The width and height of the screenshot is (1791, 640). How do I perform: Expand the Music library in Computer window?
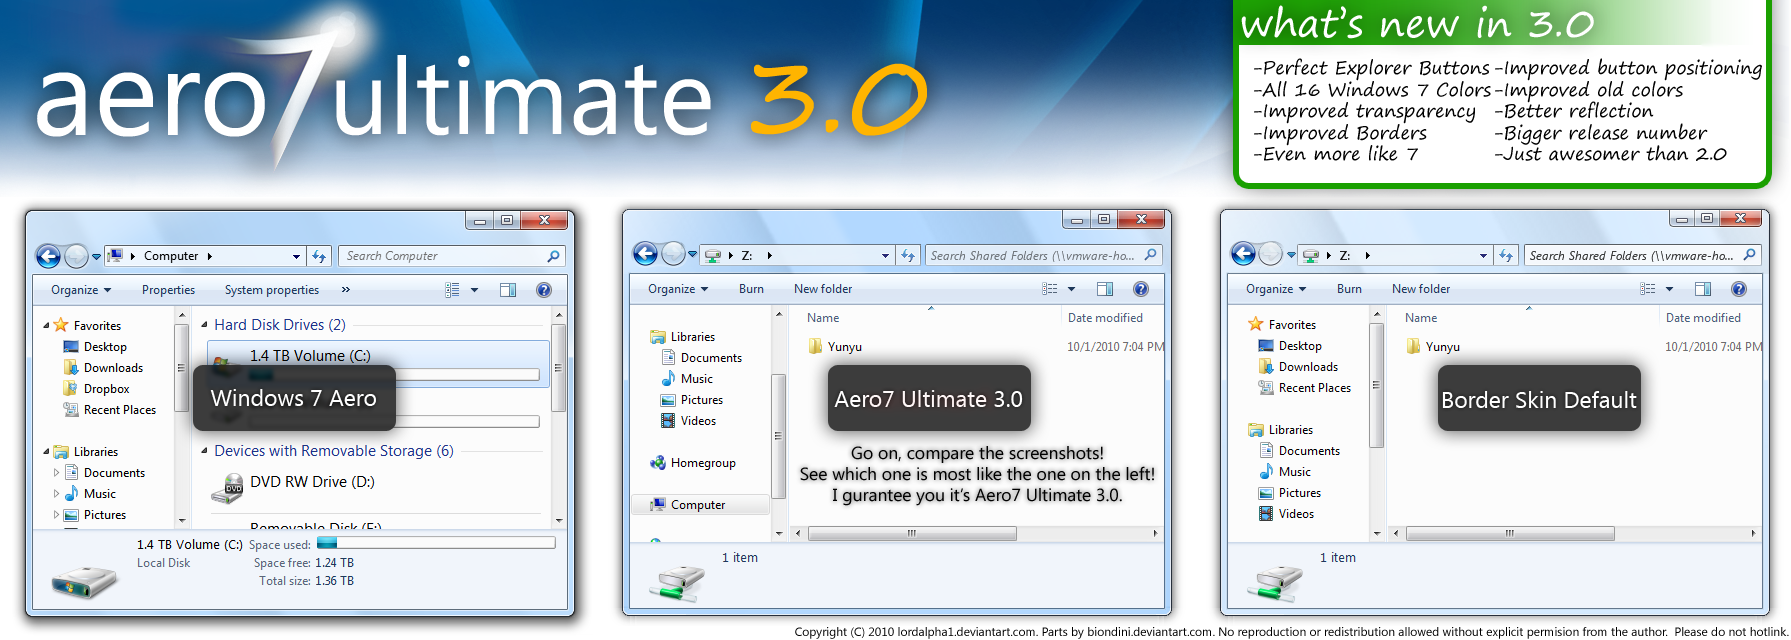tap(56, 494)
